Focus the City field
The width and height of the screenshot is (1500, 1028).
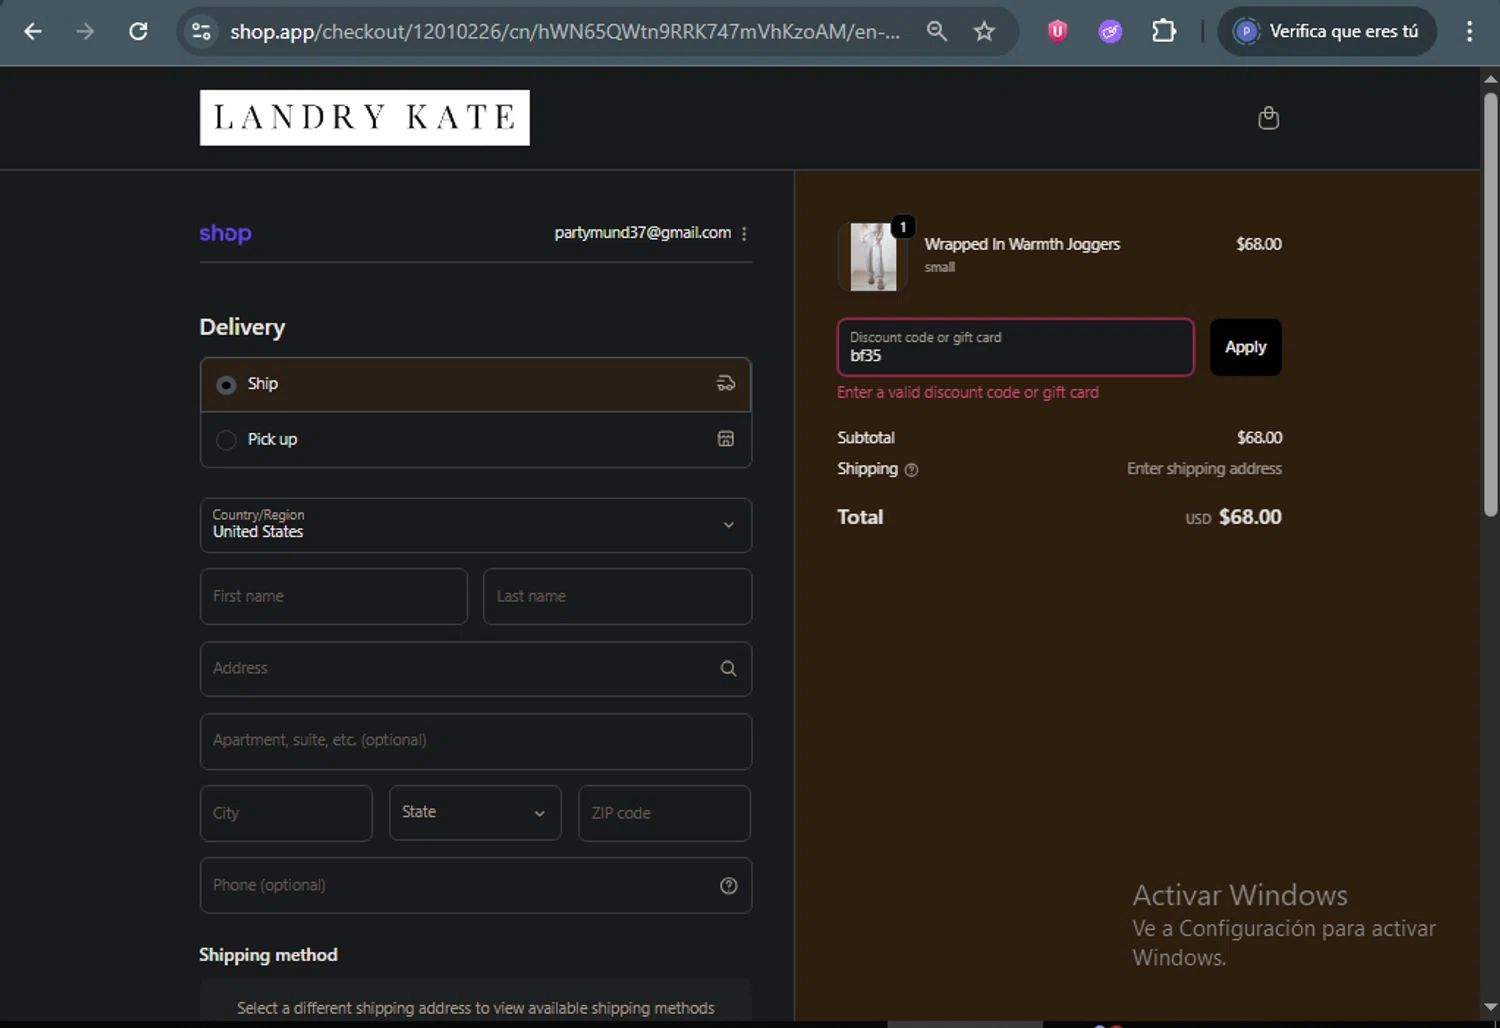[286, 813]
